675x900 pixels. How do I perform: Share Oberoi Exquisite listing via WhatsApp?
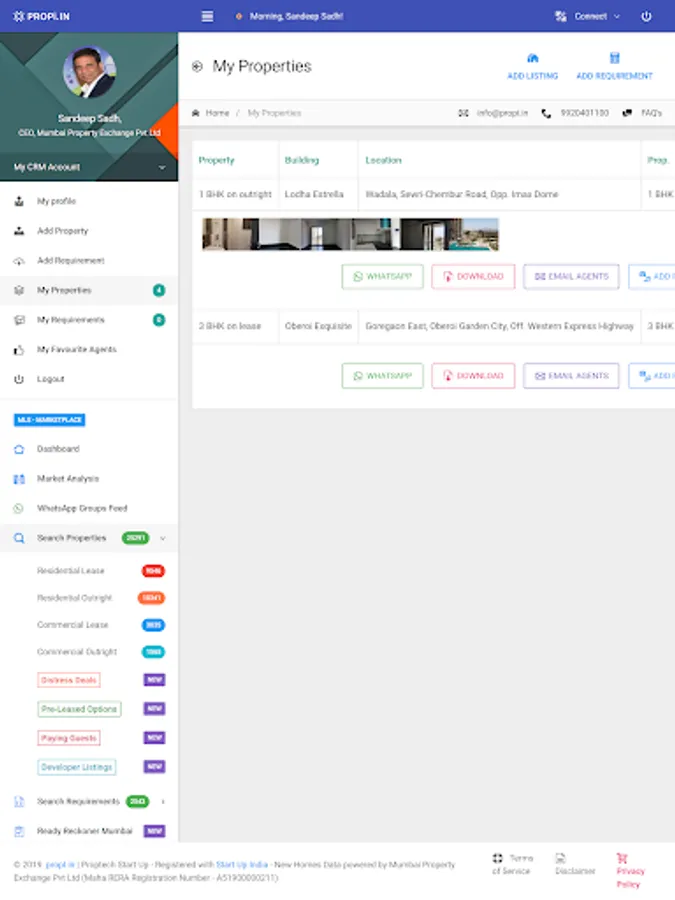tap(382, 375)
